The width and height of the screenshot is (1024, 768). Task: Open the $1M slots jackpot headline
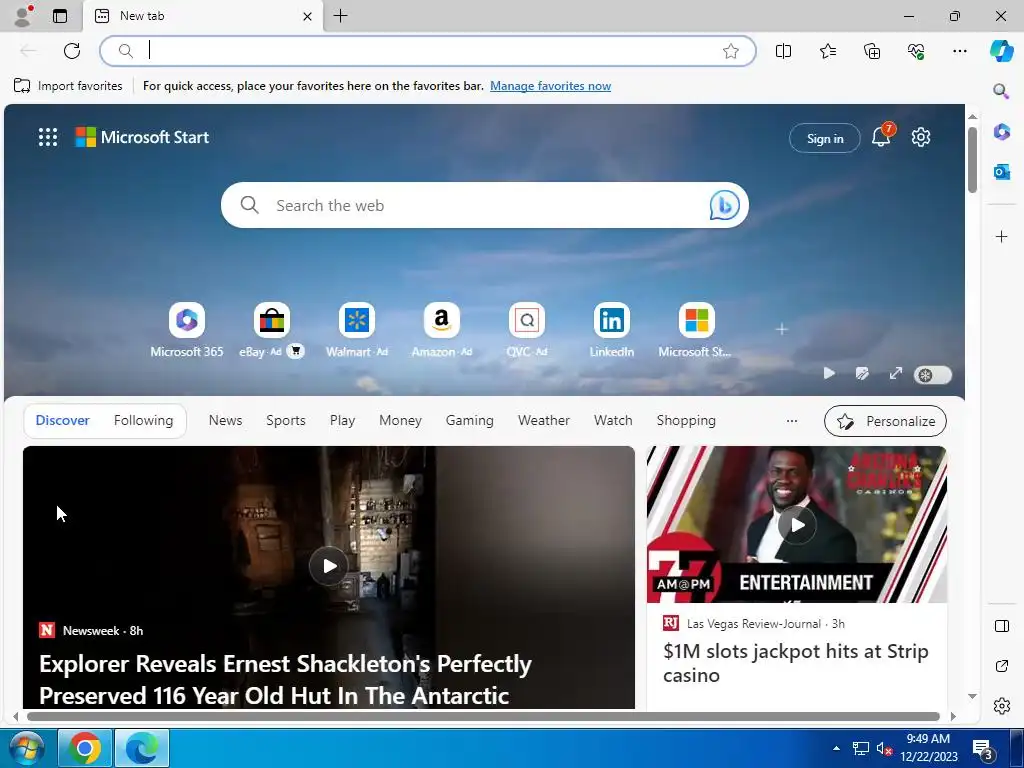click(x=795, y=663)
